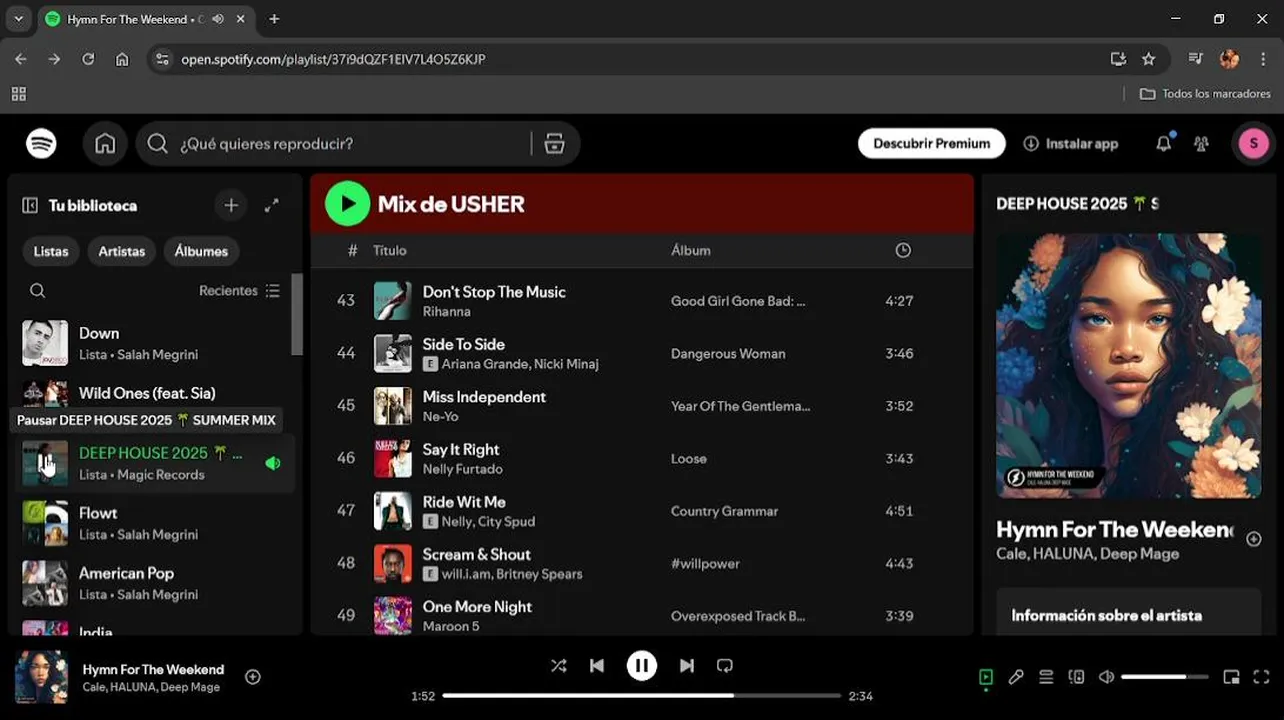Skip to next track
Viewport: 1284px width, 720px height.
pos(687,666)
